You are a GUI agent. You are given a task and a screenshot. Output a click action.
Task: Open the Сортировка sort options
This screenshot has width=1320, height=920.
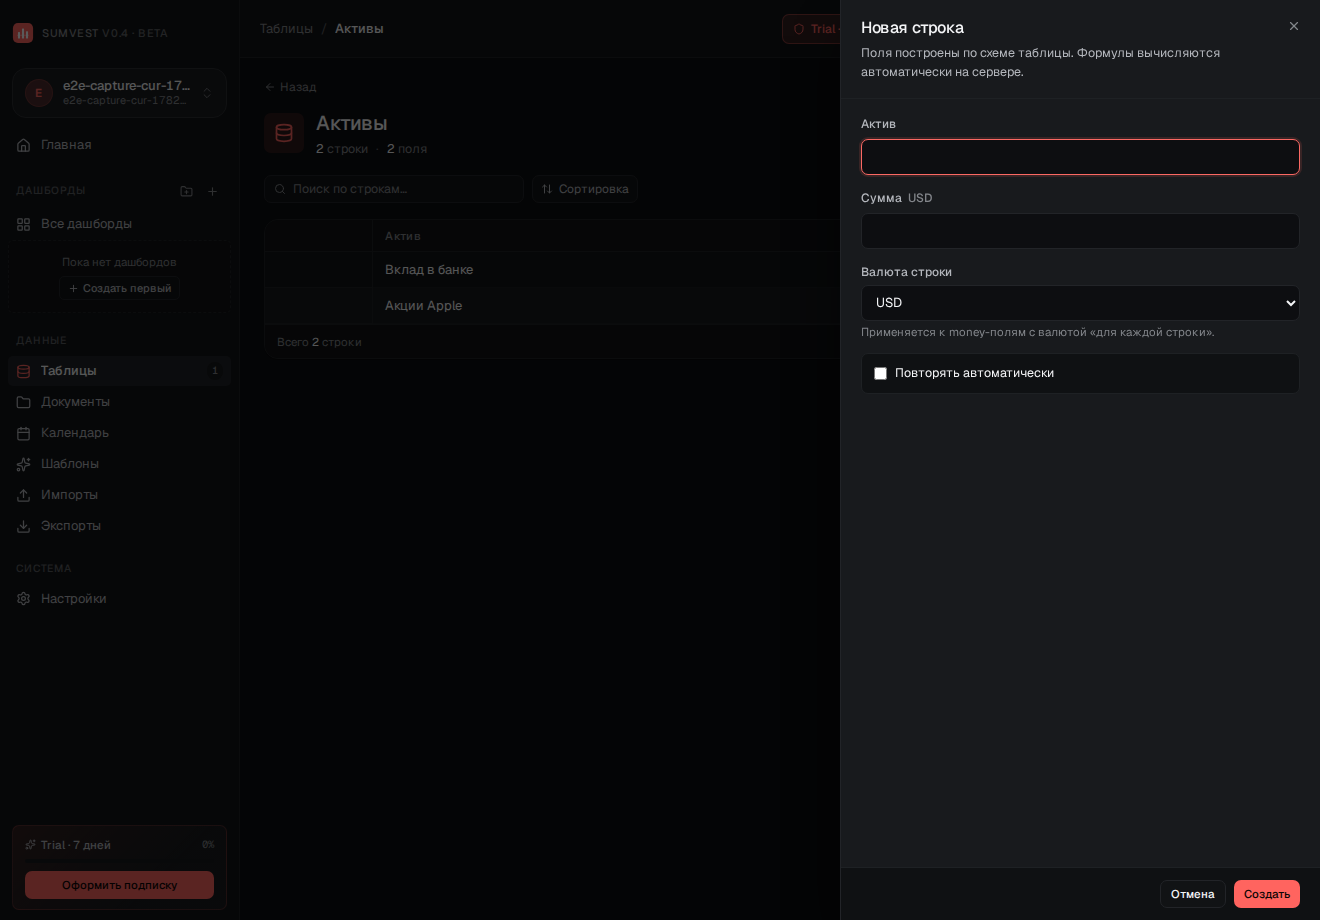coord(585,189)
